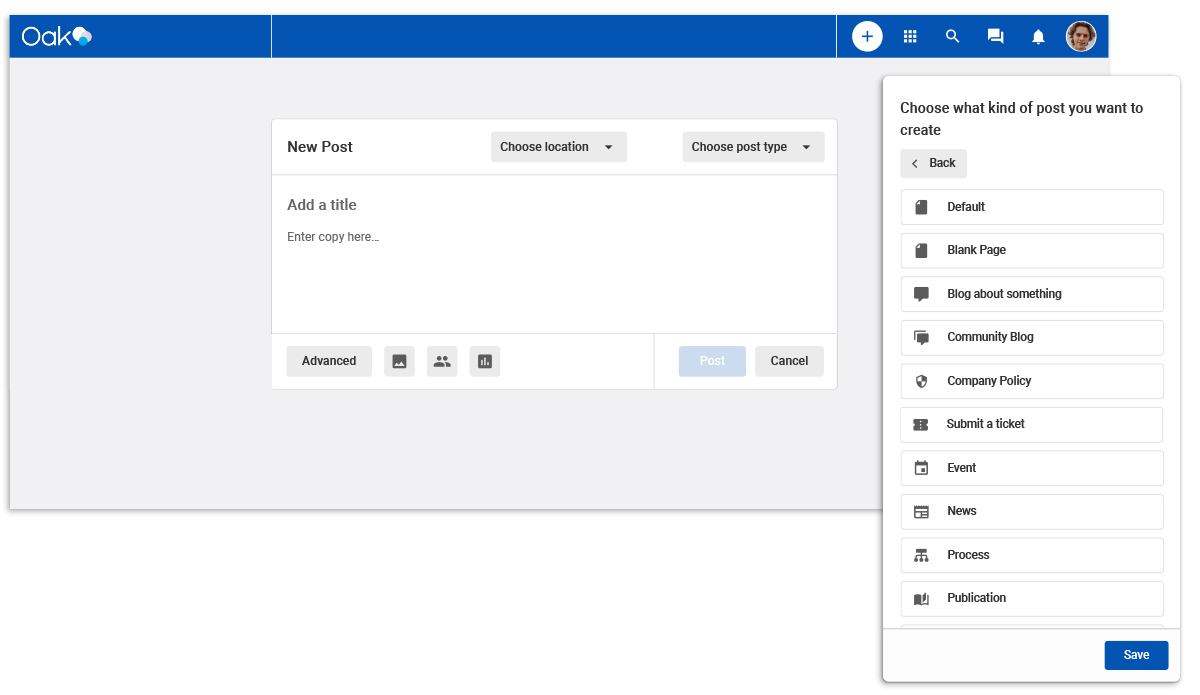Expand the Choose location dropdown
Image resolution: width=1200 pixels, height=695 pixels.
(x=558, y=147)
